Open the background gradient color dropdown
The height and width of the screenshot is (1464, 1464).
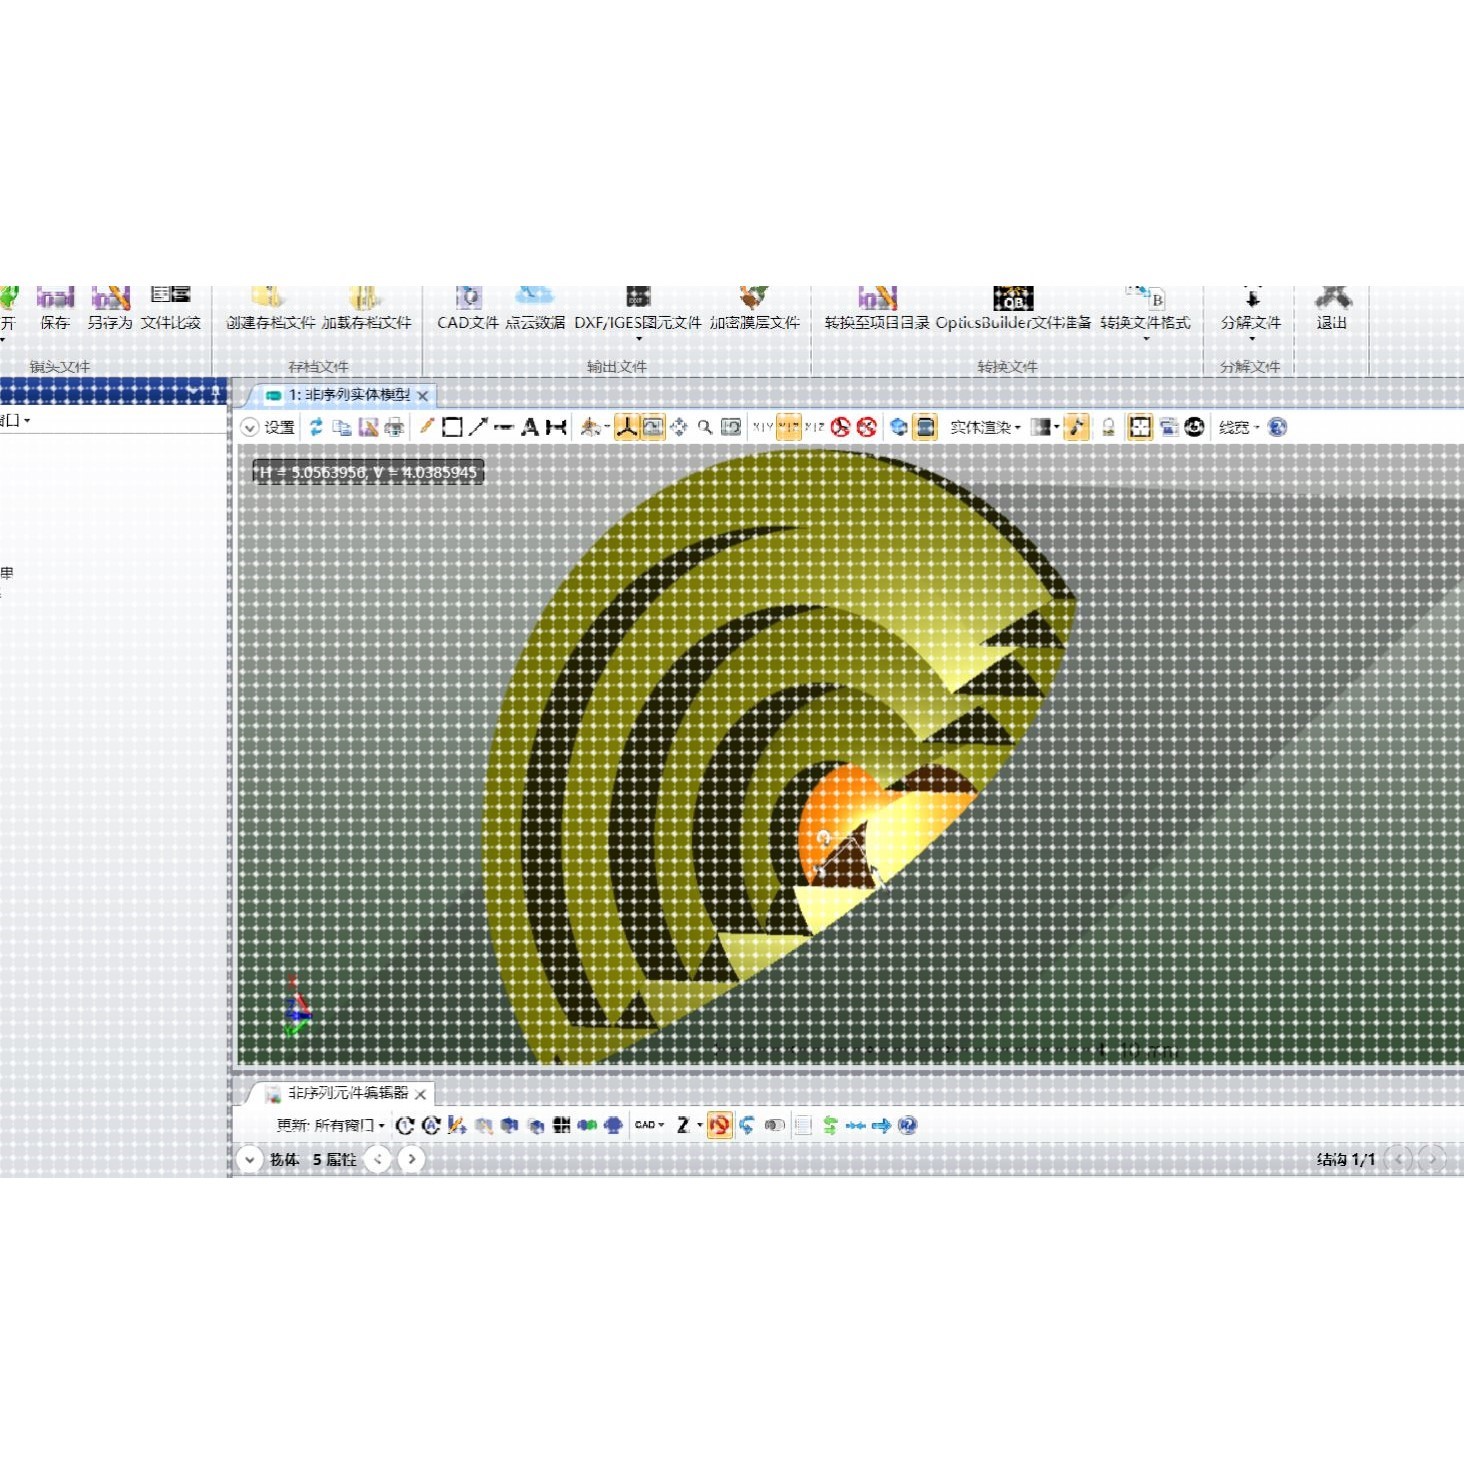[1045, 427]
